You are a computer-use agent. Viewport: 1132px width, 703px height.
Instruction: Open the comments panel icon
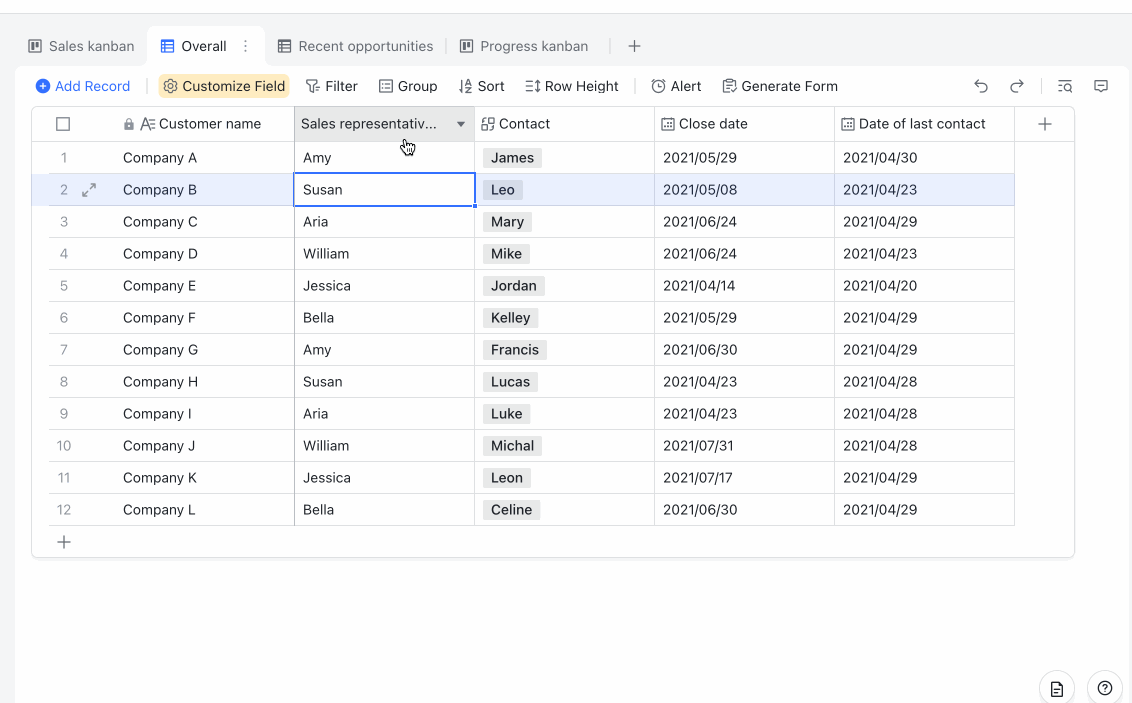pos(1101,86)
